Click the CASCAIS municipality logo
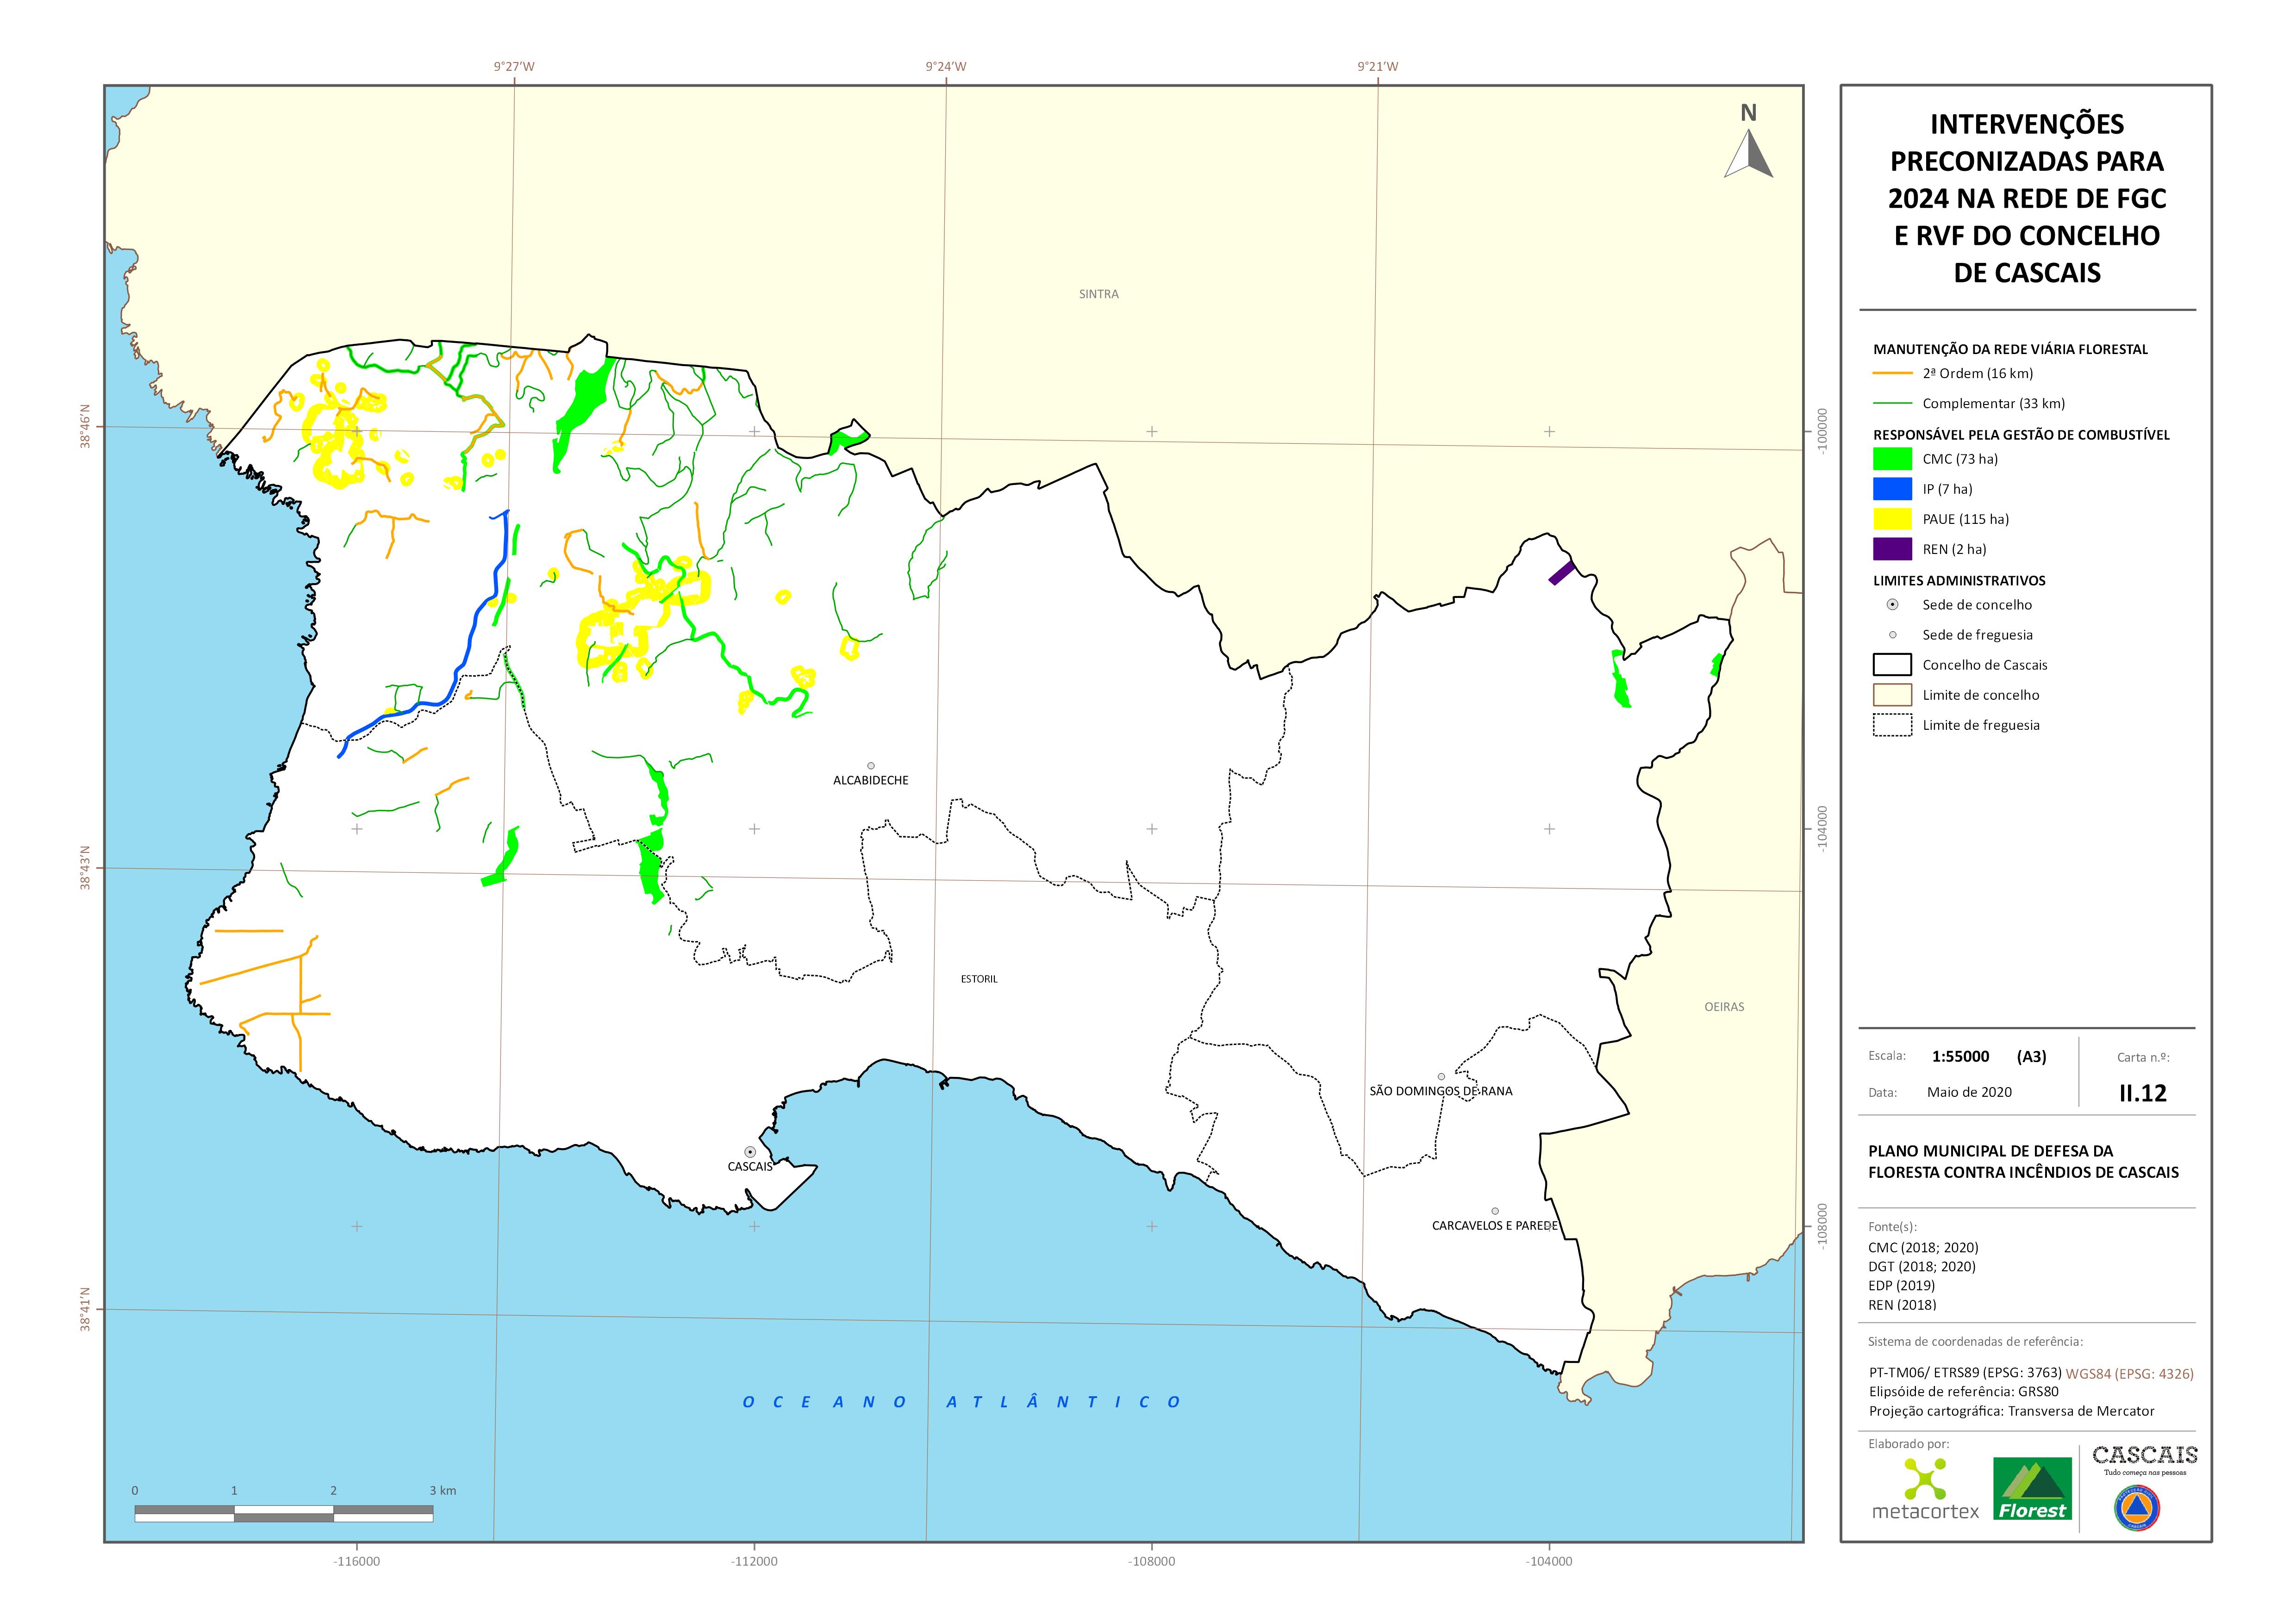This screenshot has width=2296, height=1623. pos(2145,1460)
